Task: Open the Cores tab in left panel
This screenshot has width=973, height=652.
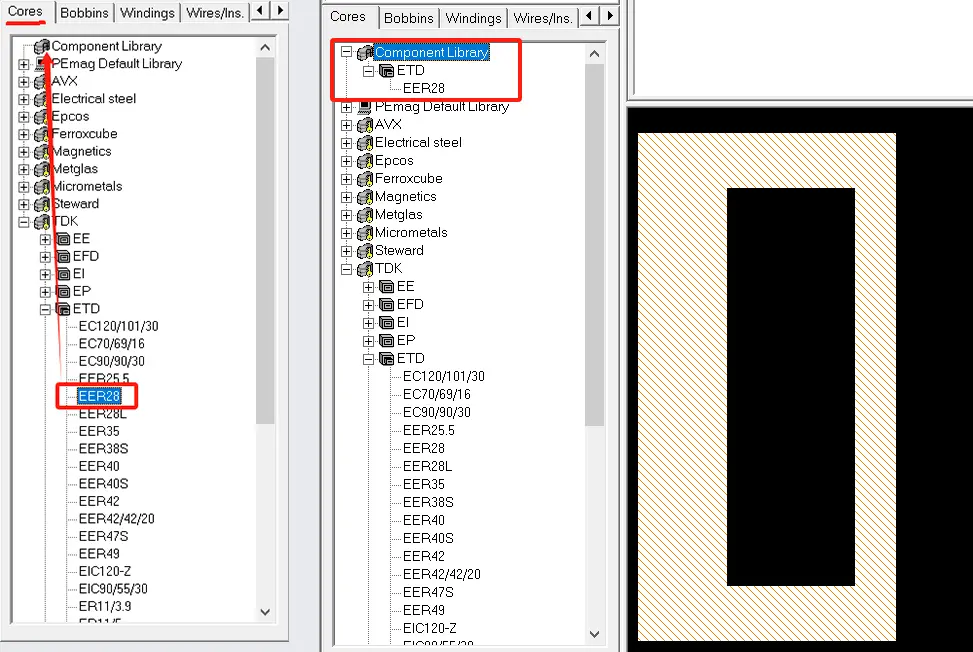Action: point(25,12)
